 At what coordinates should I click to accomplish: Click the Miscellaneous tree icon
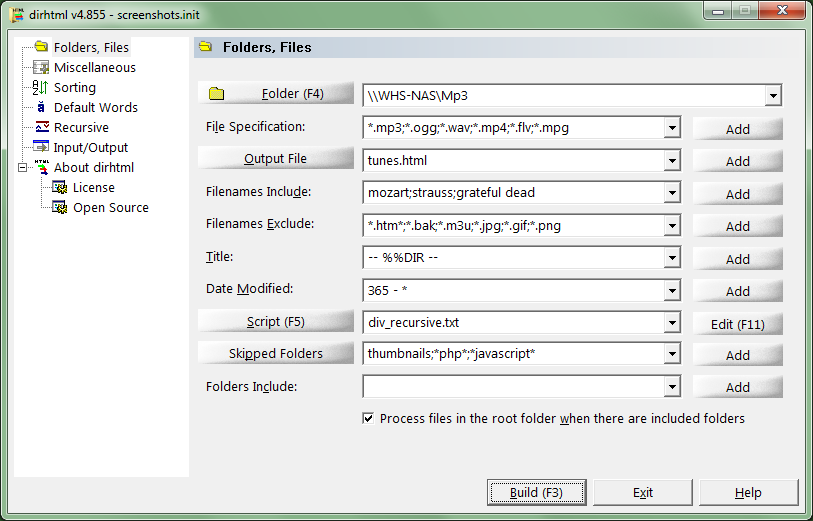(41, 67)
